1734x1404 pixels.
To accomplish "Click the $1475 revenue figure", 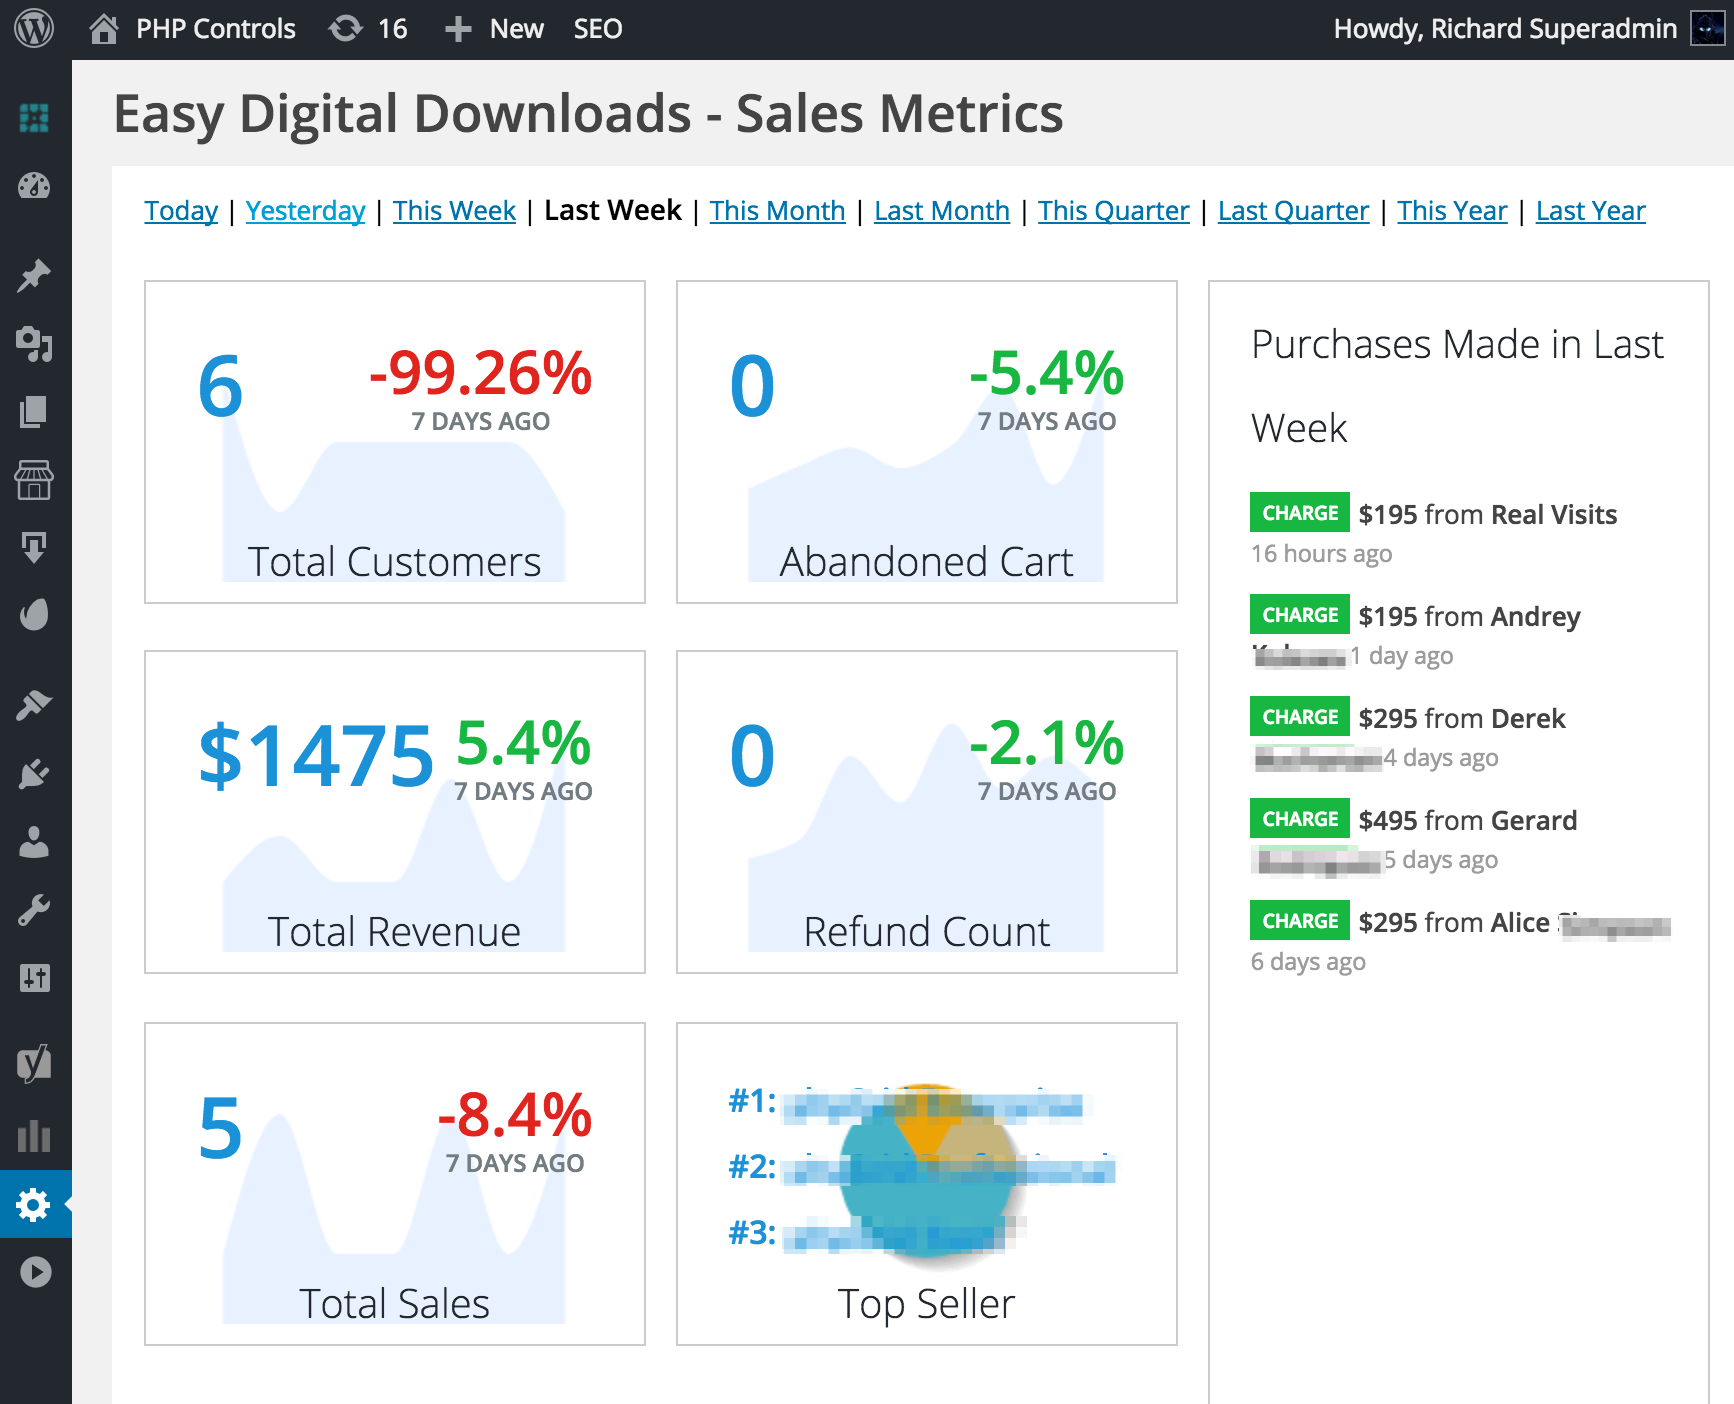I will point(316,756).
